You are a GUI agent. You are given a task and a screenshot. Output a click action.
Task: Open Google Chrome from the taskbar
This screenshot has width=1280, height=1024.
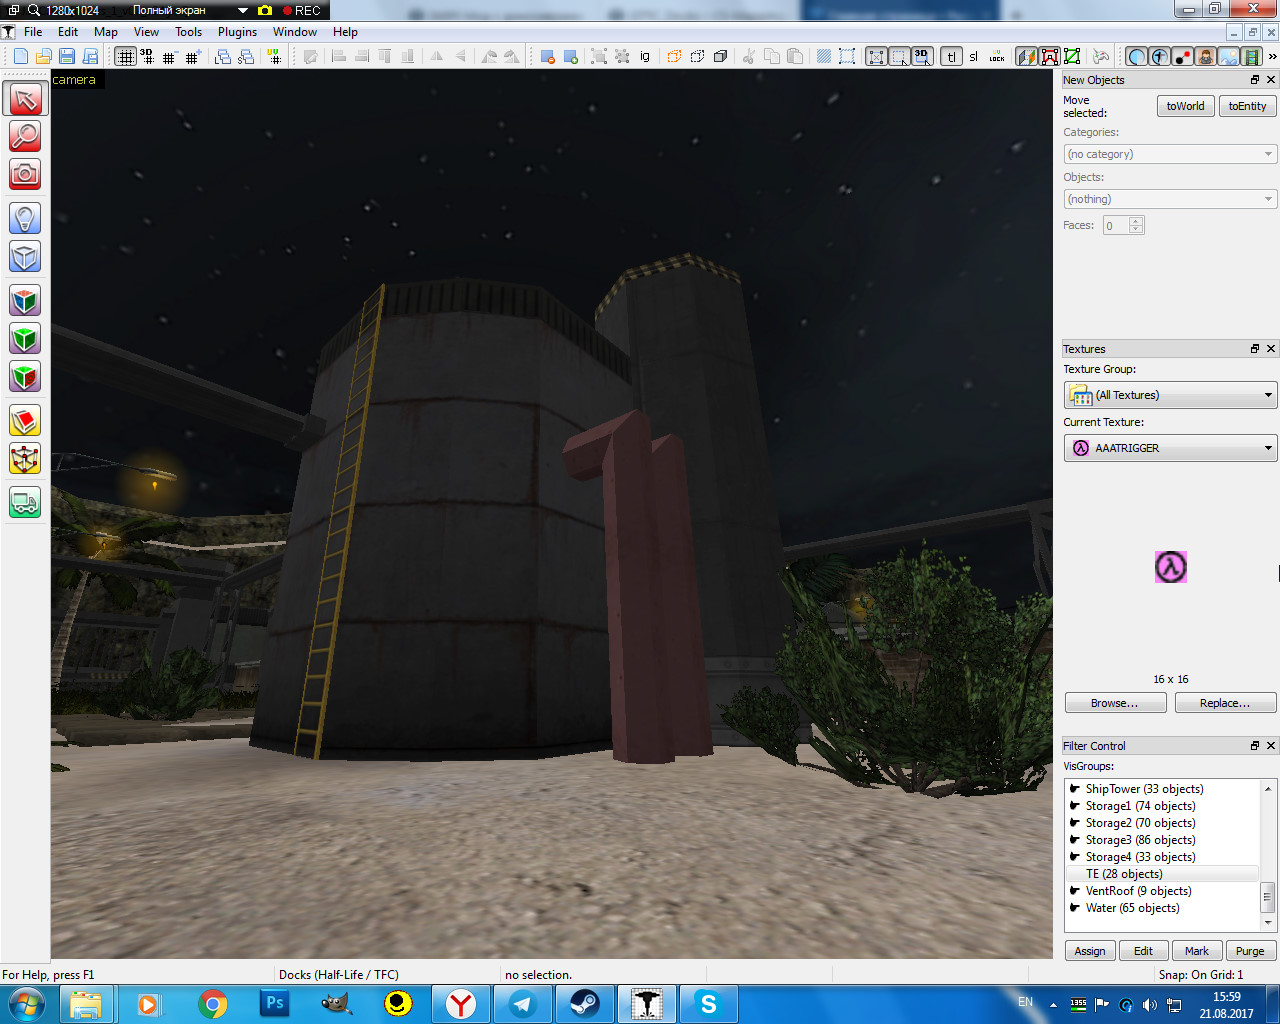point(213,1004)
